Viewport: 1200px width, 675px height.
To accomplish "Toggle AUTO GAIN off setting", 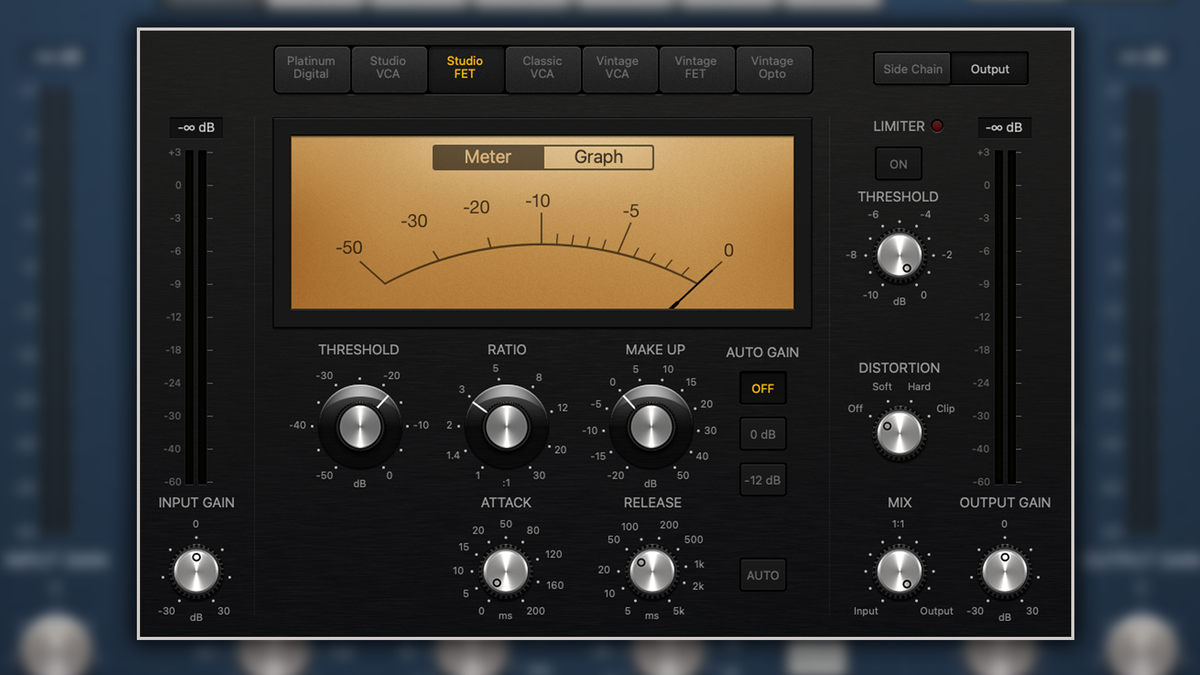I will pos(762,388).
